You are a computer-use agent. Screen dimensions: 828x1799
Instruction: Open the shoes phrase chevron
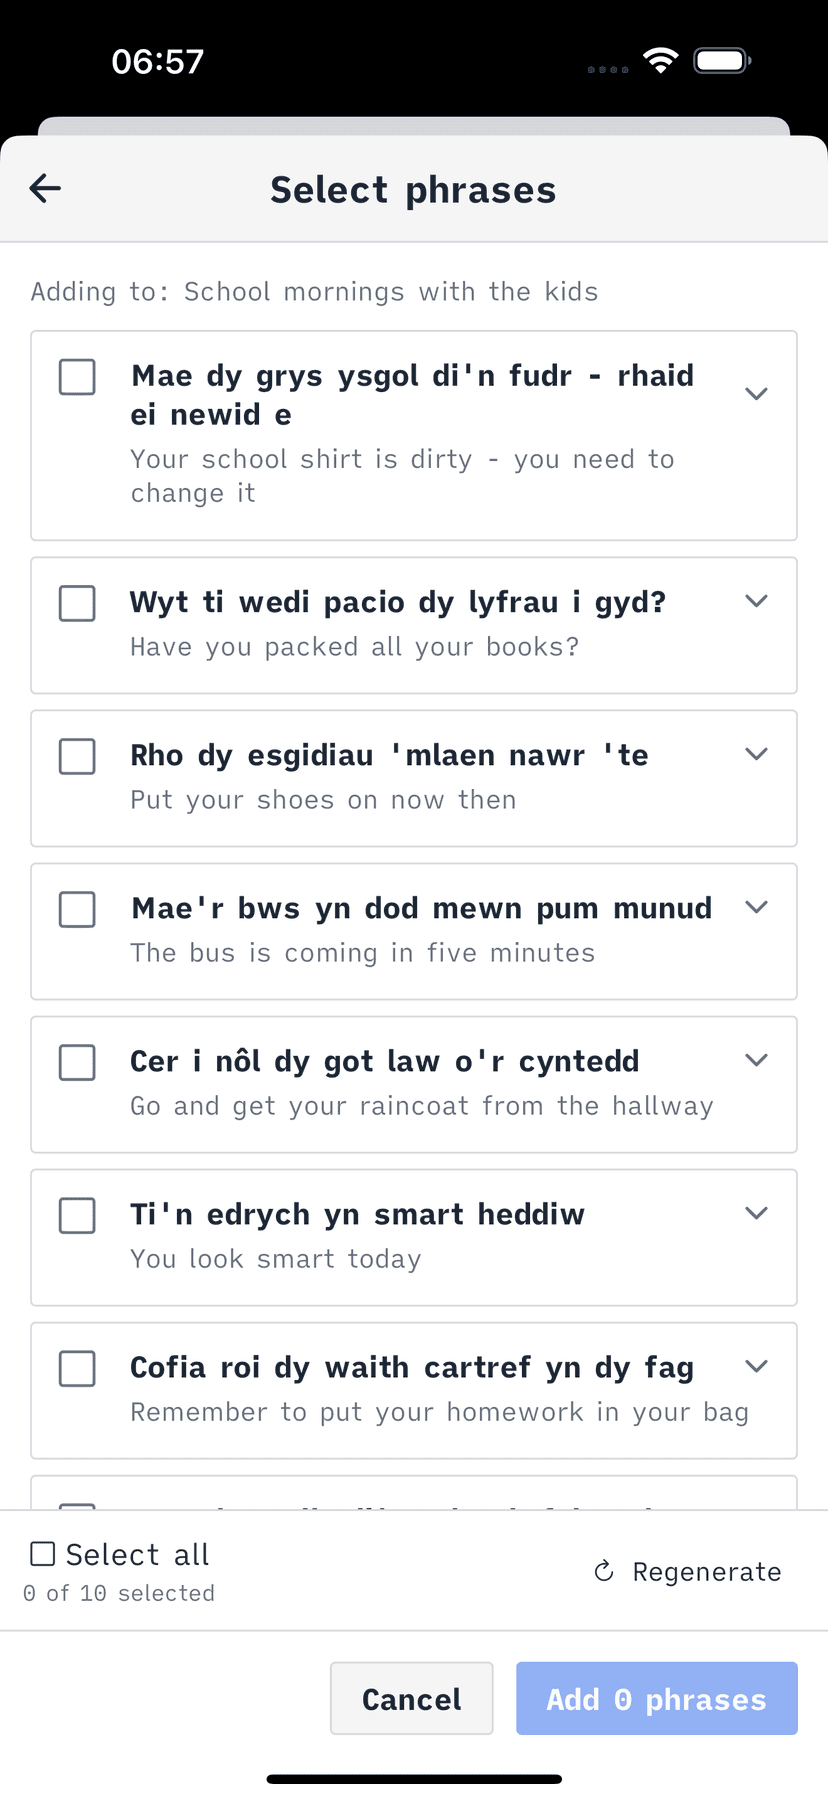pos(757,754)
